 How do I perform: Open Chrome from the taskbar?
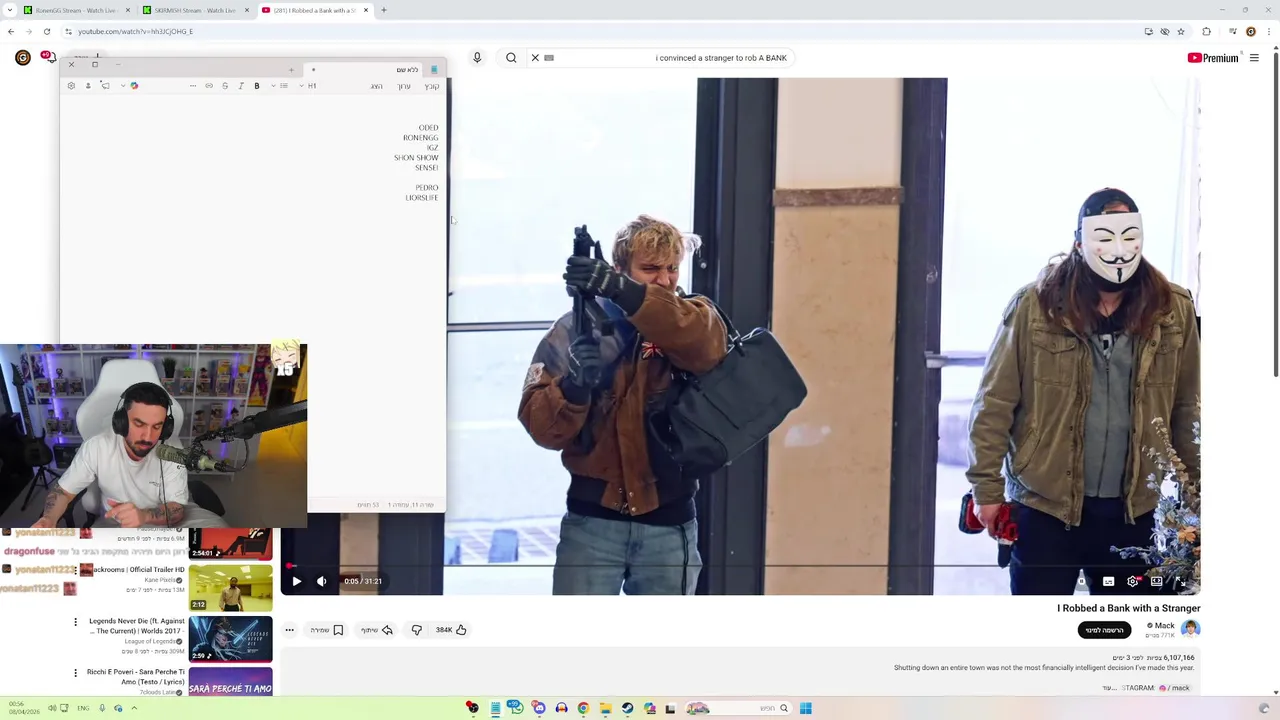[583, 708]
